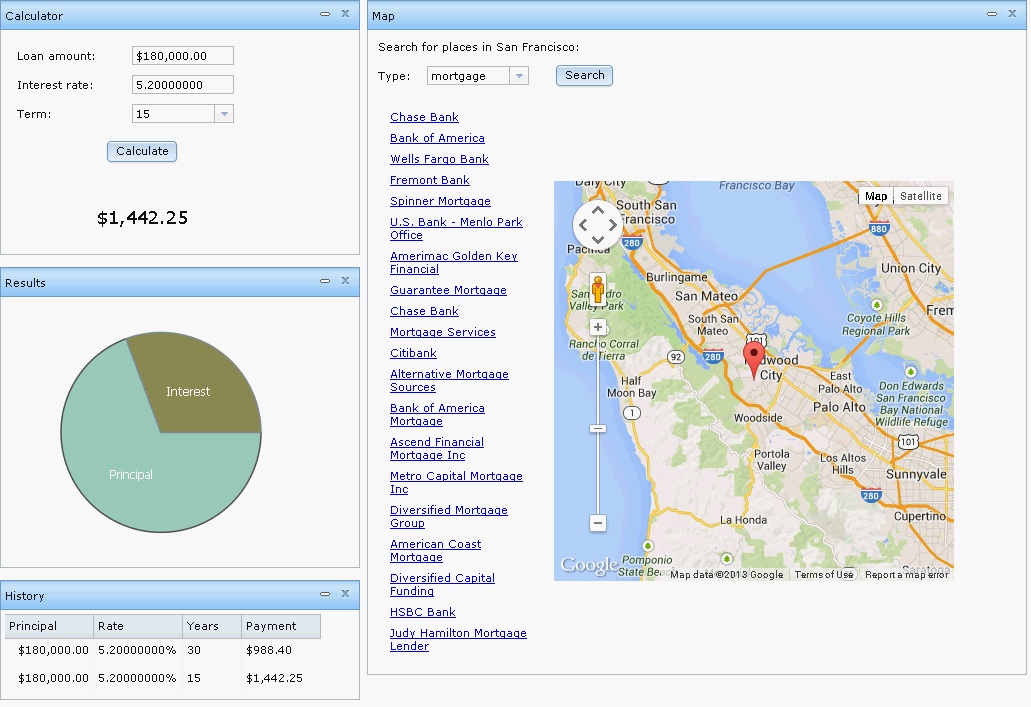Open the Citibank link

coord(413,353)
